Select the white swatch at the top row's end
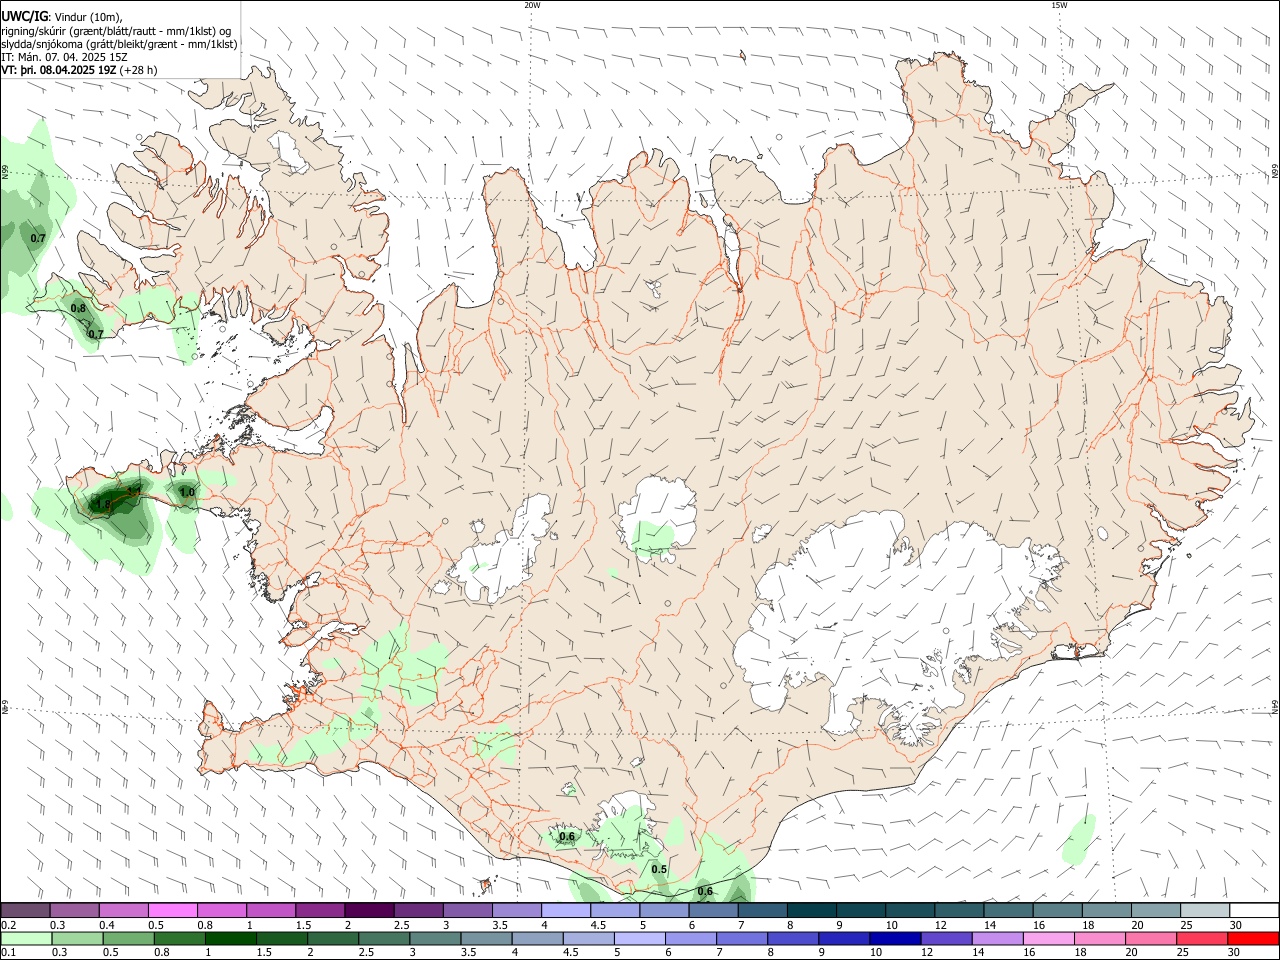Viewport: 1280px width, 960px height. point(1253,911)
